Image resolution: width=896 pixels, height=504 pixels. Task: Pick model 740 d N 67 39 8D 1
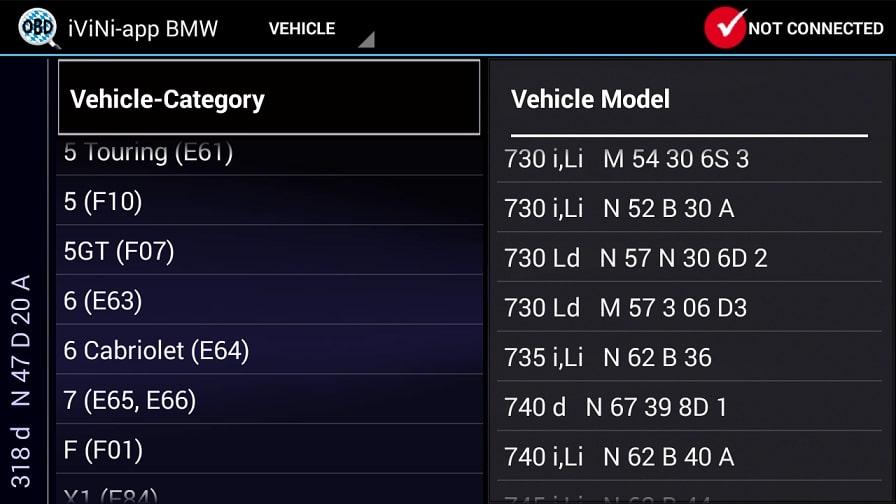pos(689,406)
